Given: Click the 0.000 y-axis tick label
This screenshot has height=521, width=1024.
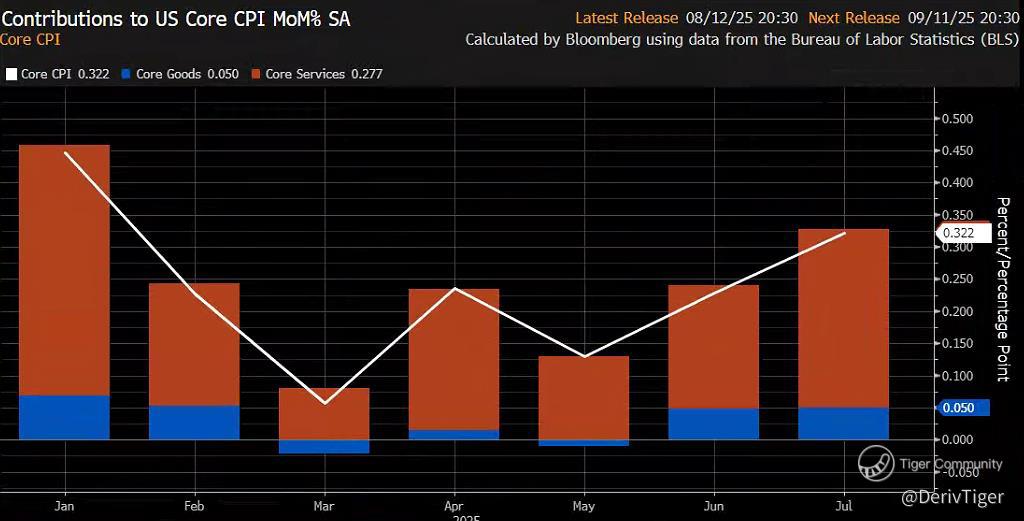Looking at the screenshot, I should click(x=958, y=439).
